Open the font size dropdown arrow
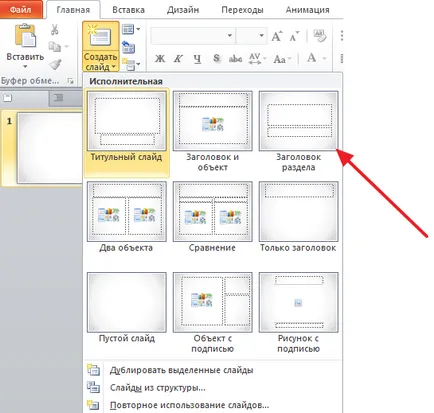The height and width of the screenshot is (413, 434). [x=262, y=36]
